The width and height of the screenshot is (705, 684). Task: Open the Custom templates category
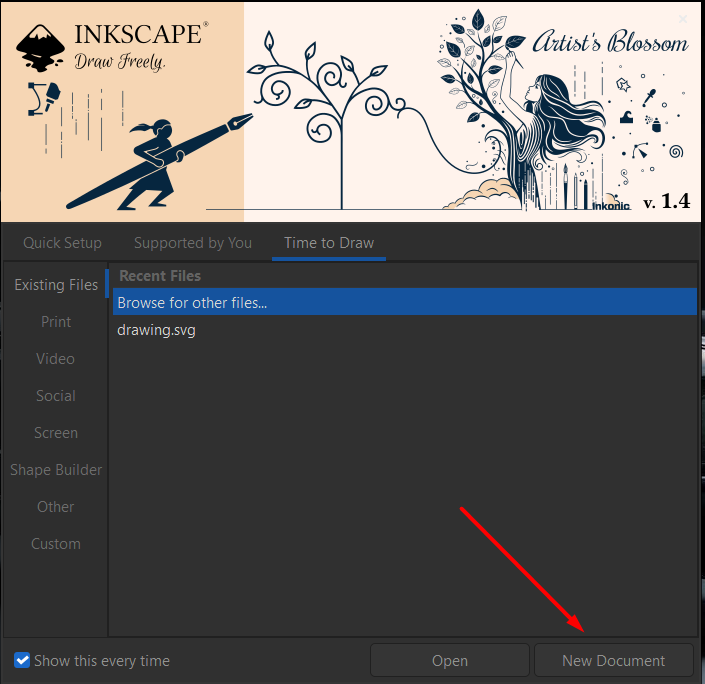click(x=56, y=544)
